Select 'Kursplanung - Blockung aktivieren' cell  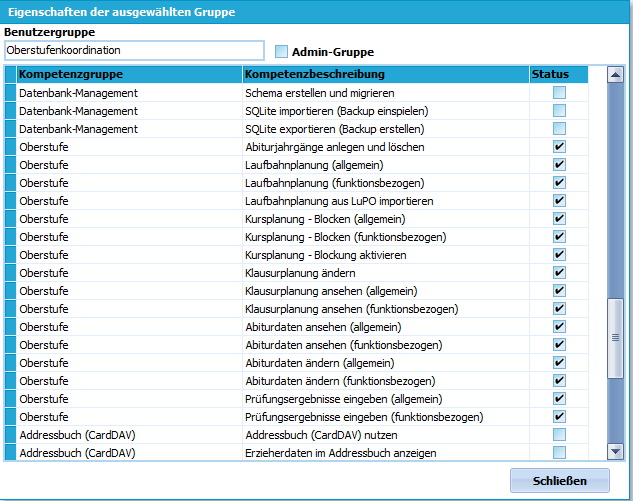point(386,255)
